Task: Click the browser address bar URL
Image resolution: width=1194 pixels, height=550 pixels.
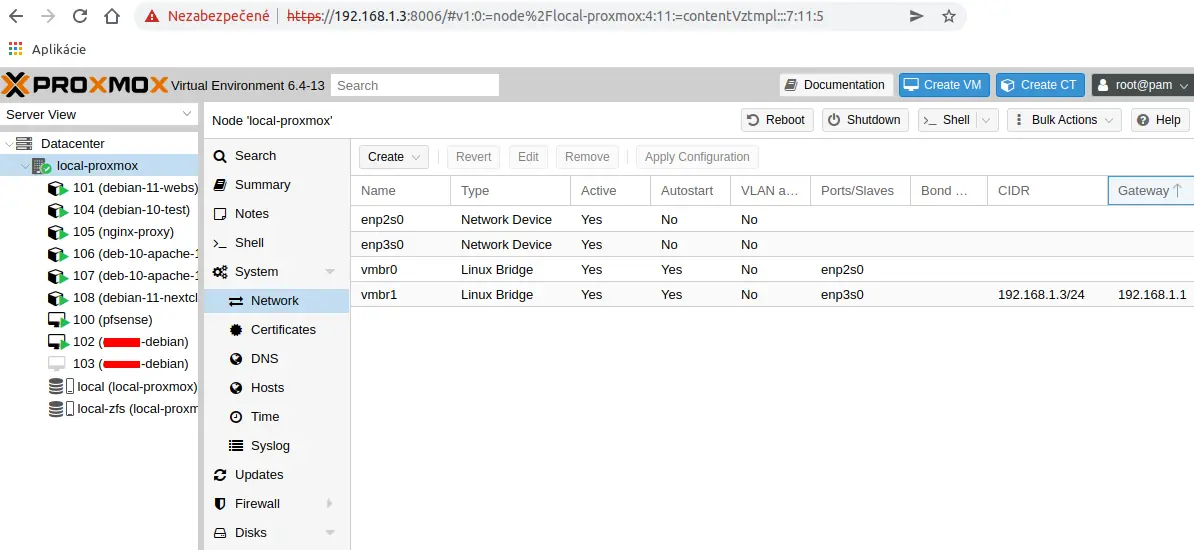Action: click(556, 16)
